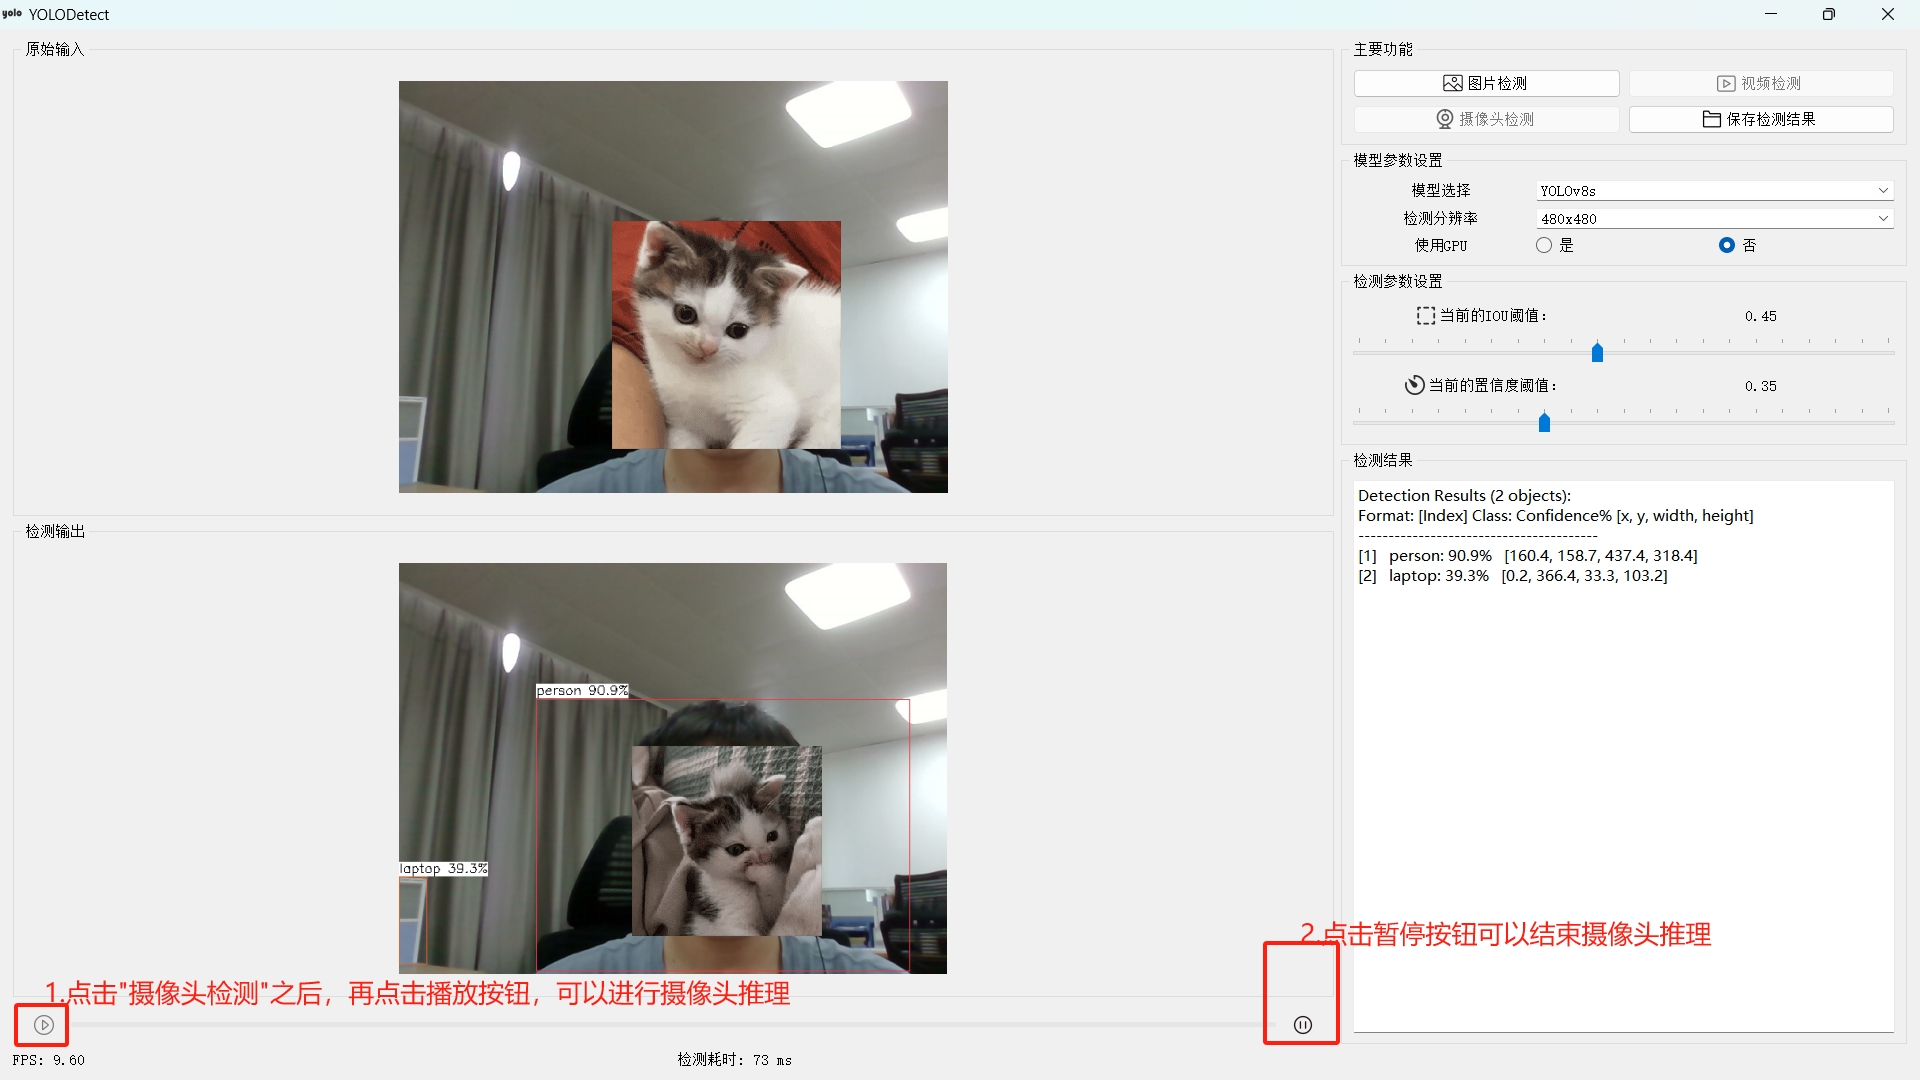Open the 模型选择 YOLOv8s dropdown
This screenshot has height=1080, width=1920.
click(x=1712, y=190)
